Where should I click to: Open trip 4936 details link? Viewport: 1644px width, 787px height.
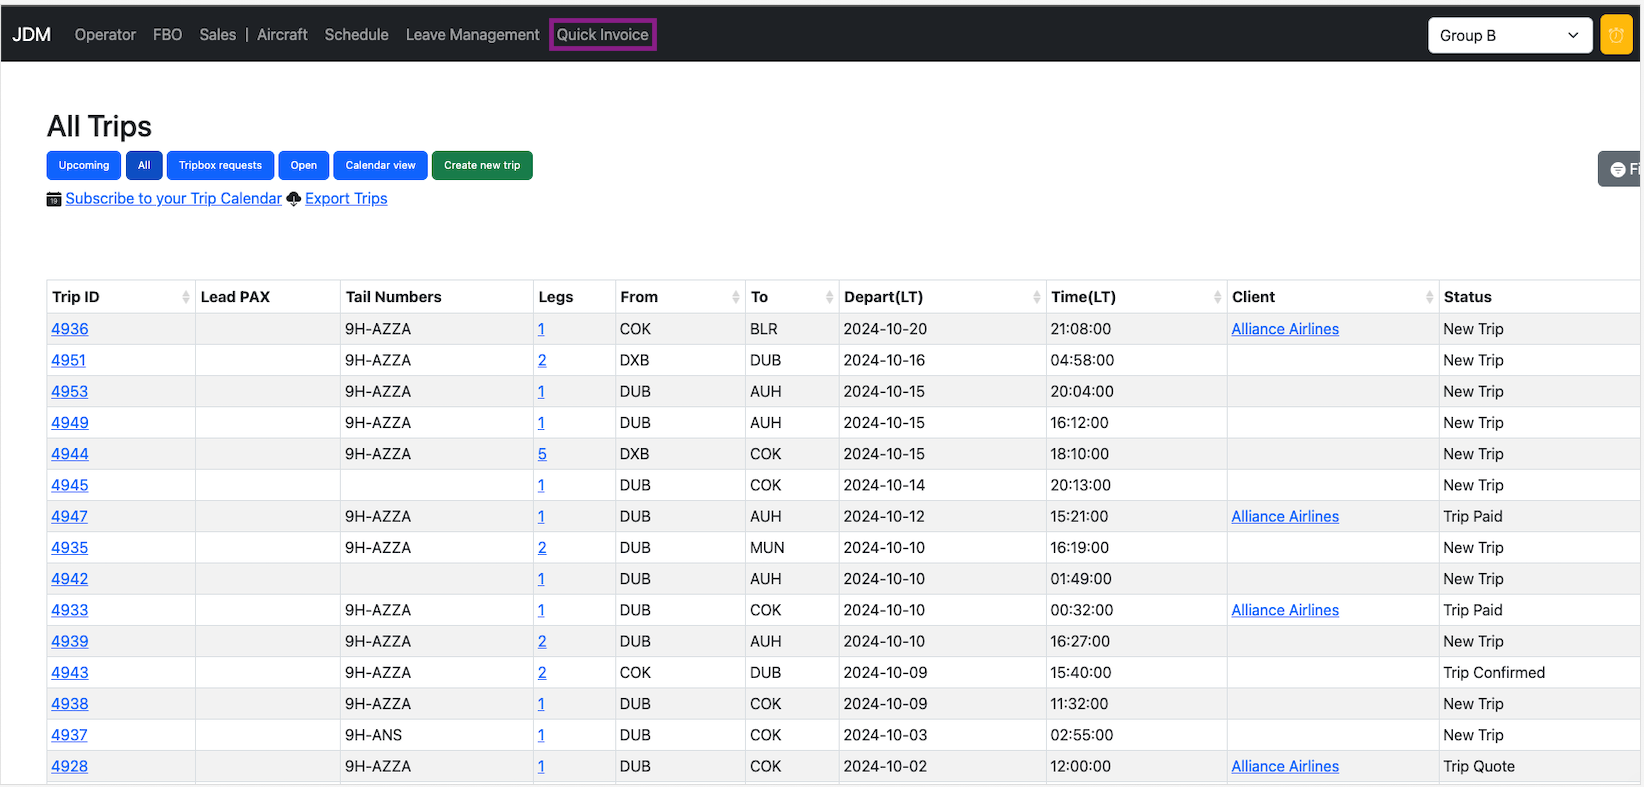point(70,329)
